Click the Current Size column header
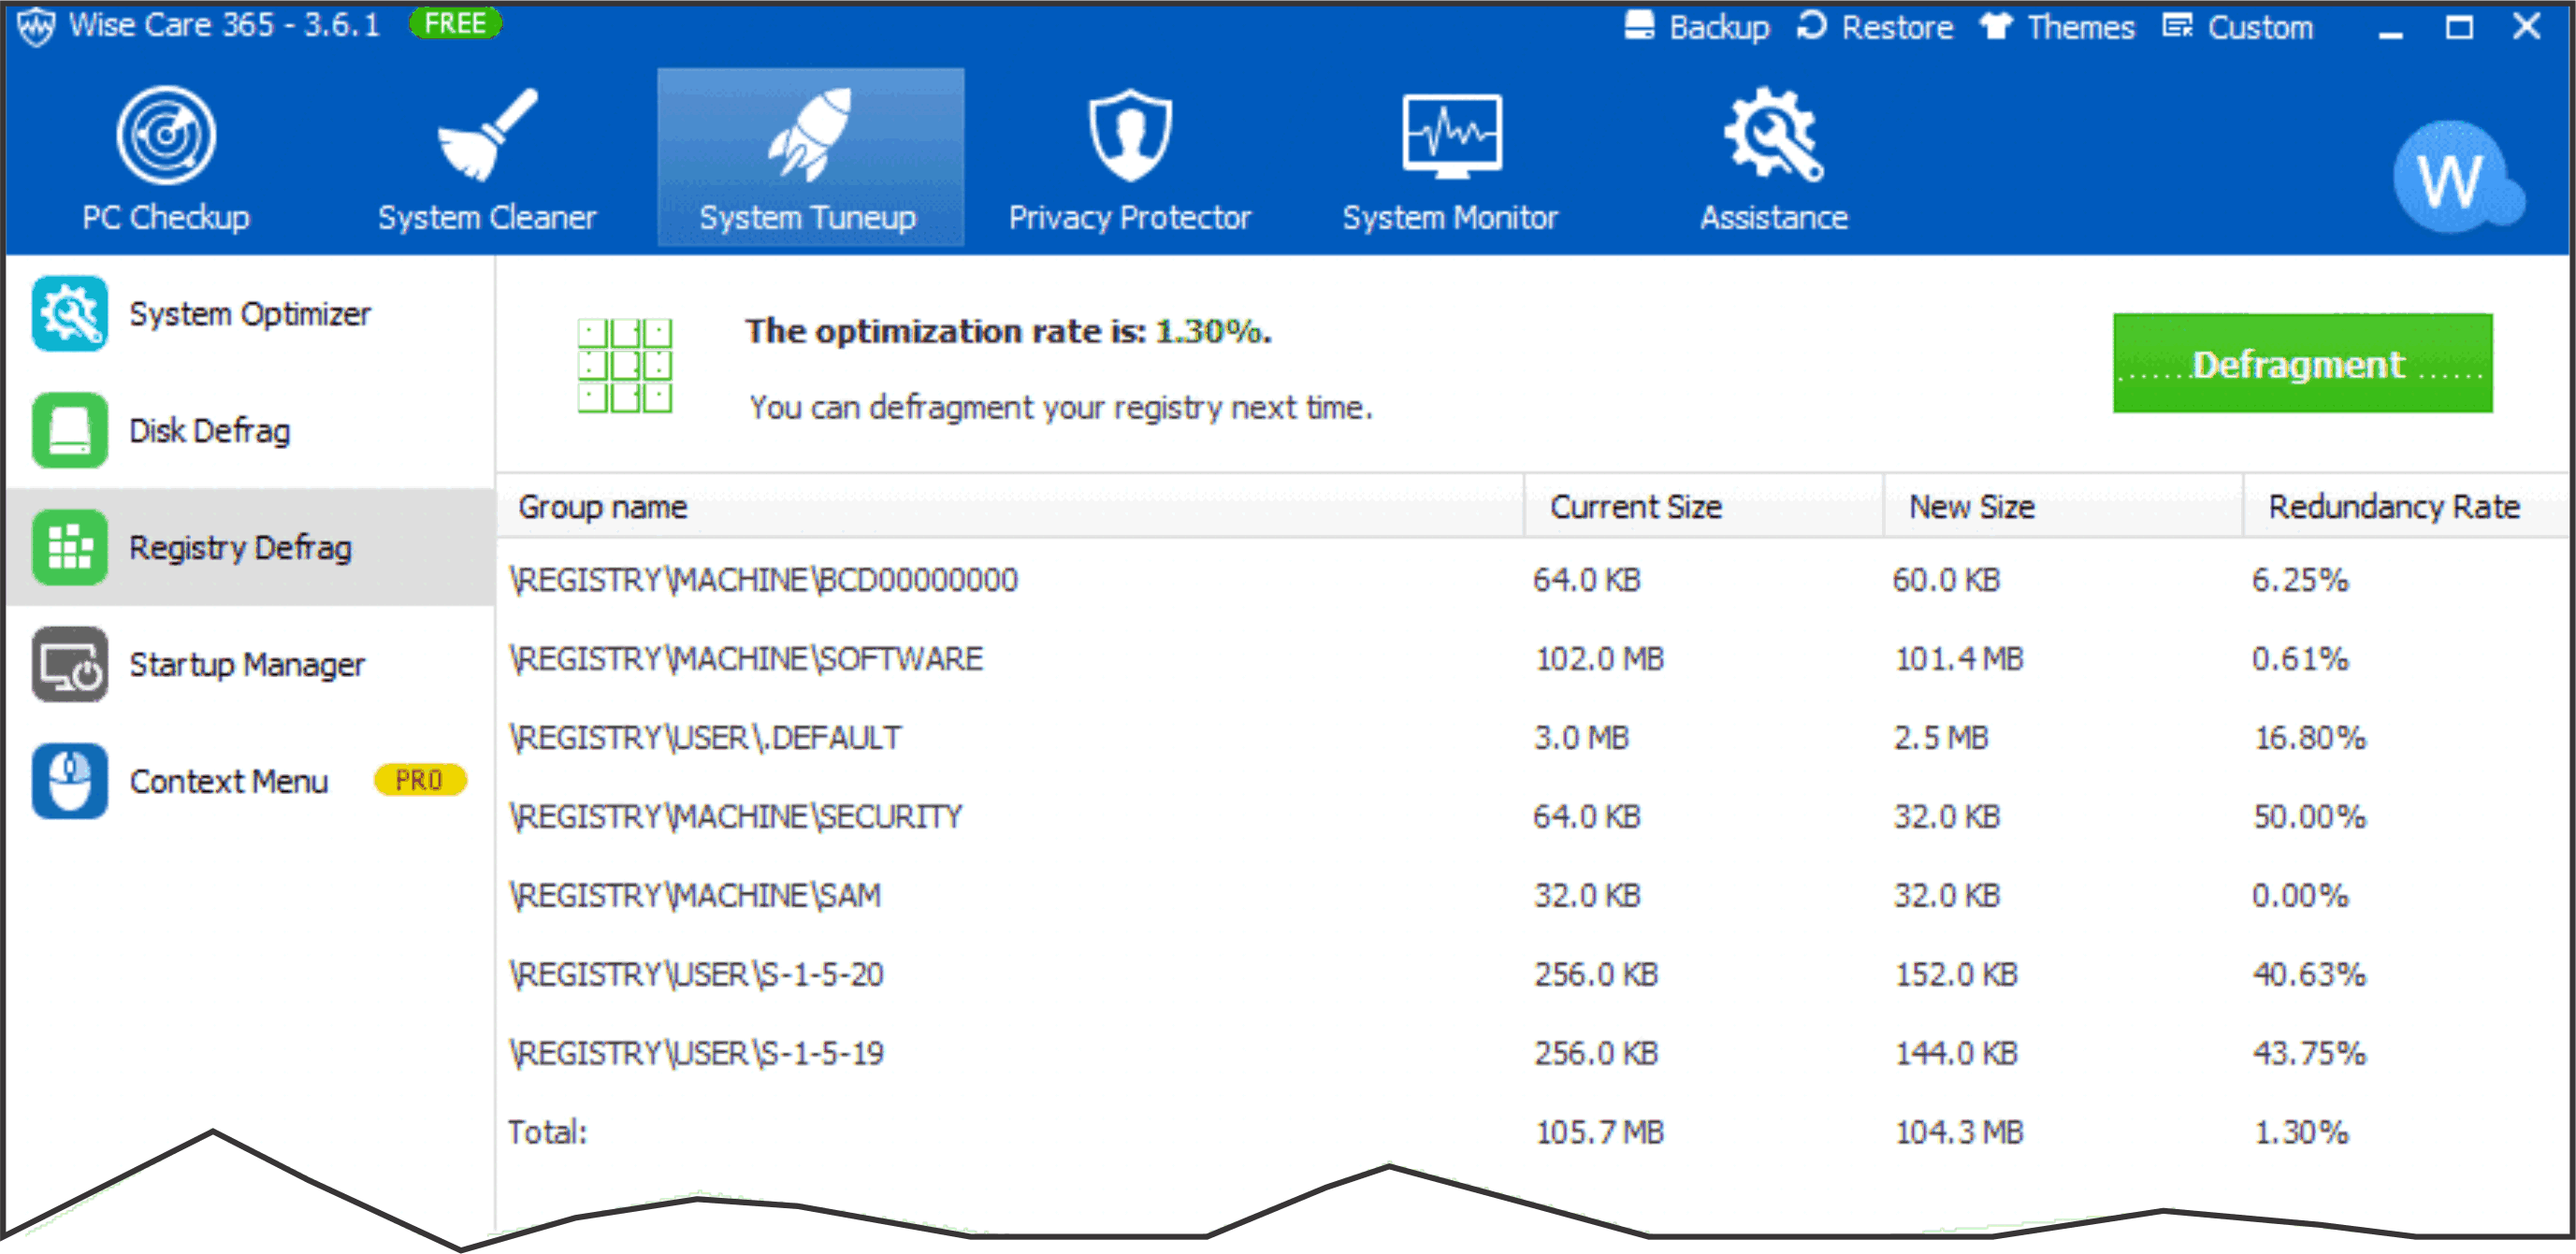Image resolution: width=2576 pixels, height=1254 pixels. [x=1704, y=507]
